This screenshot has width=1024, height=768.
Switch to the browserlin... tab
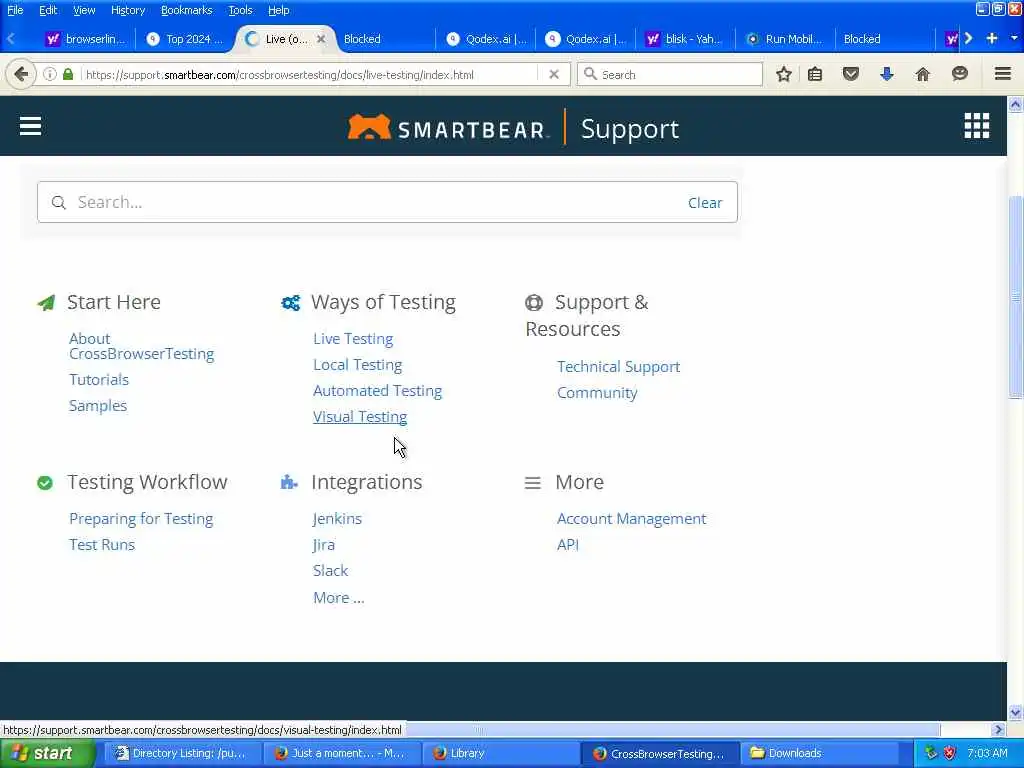(85, 39)
